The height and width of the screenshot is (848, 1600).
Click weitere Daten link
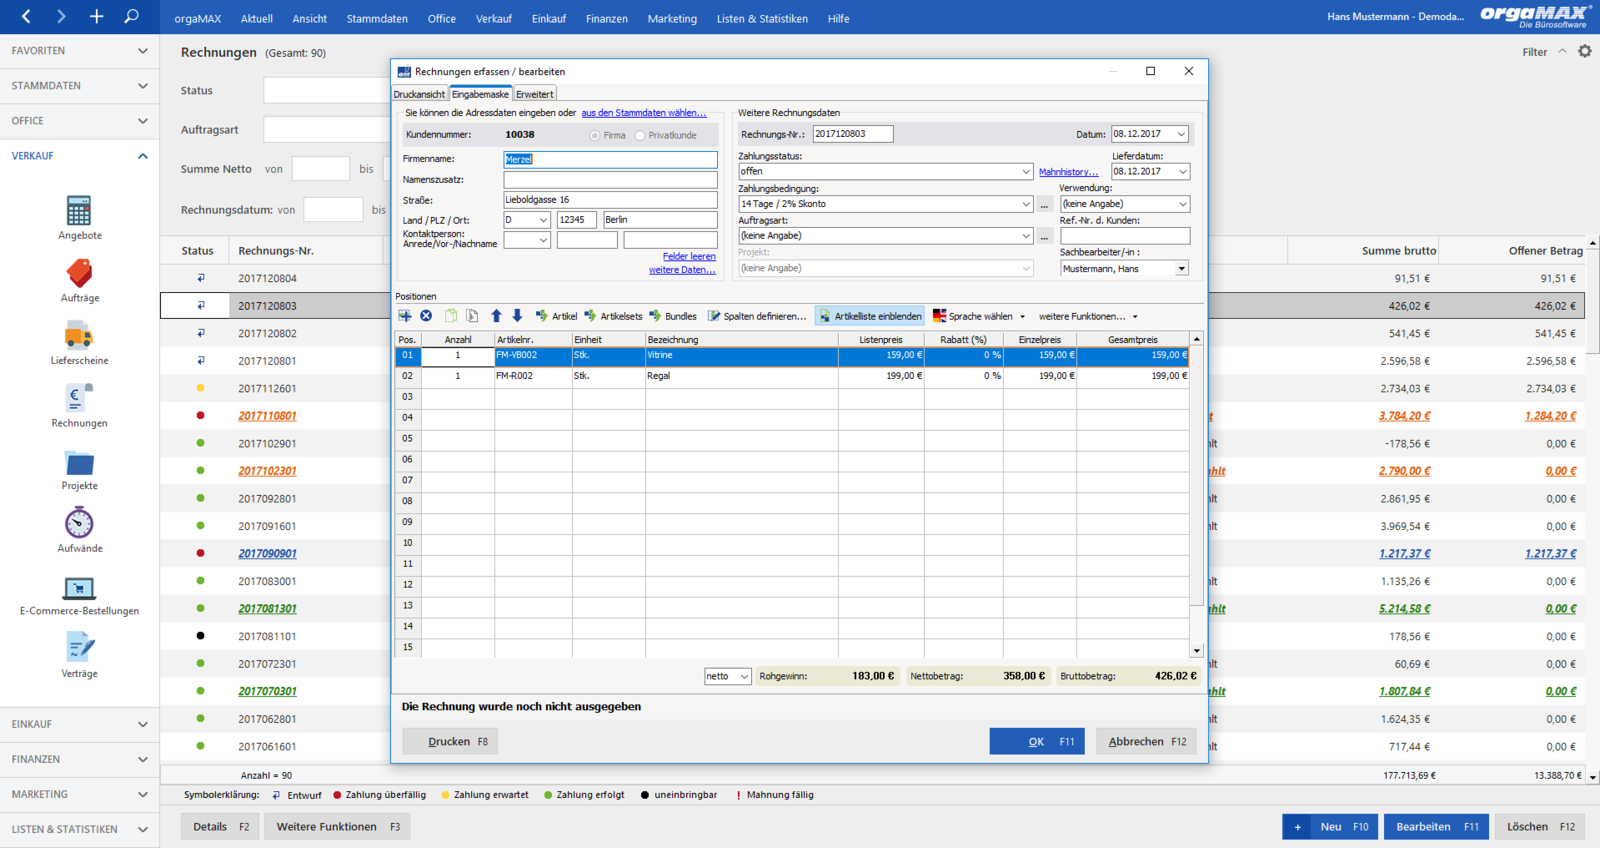(682, 270)
